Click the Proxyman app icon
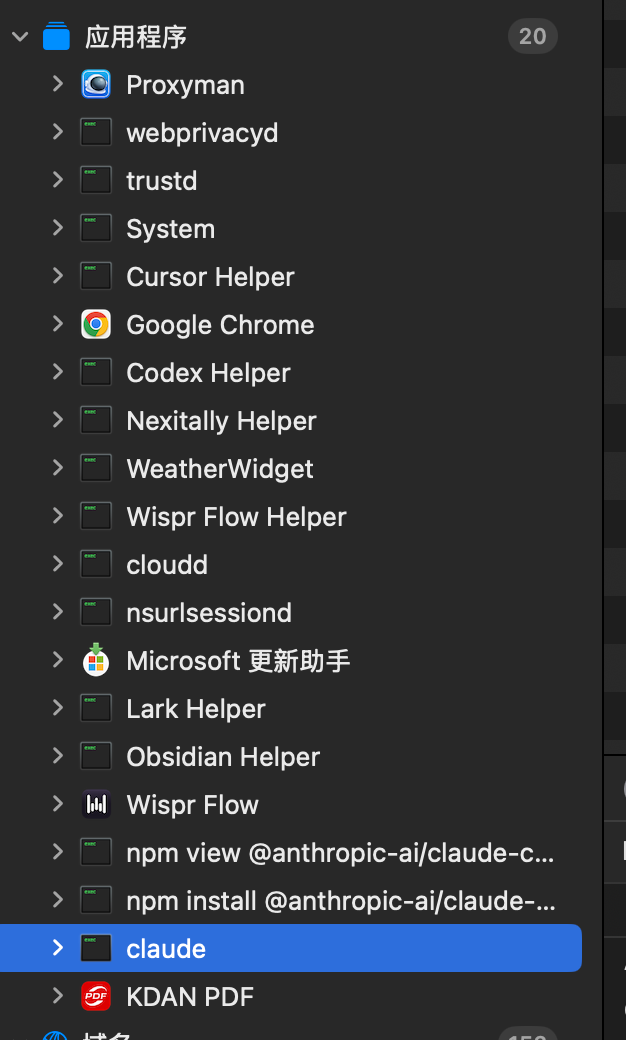Screen dimensions: 626x1040 [96, 85]
